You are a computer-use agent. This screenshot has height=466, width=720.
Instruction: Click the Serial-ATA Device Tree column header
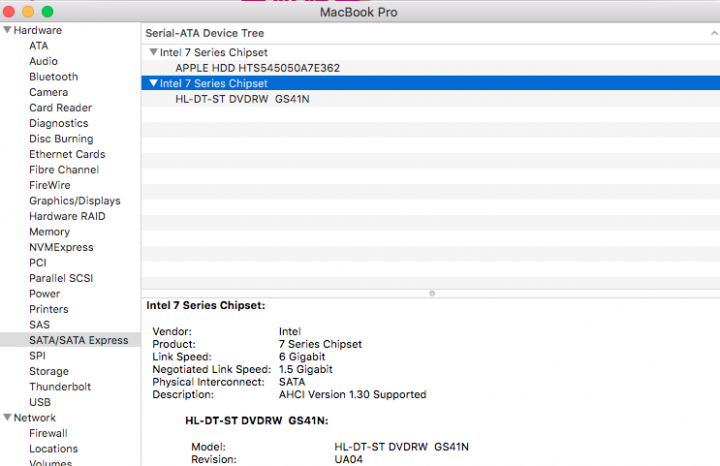click(431, 33)
